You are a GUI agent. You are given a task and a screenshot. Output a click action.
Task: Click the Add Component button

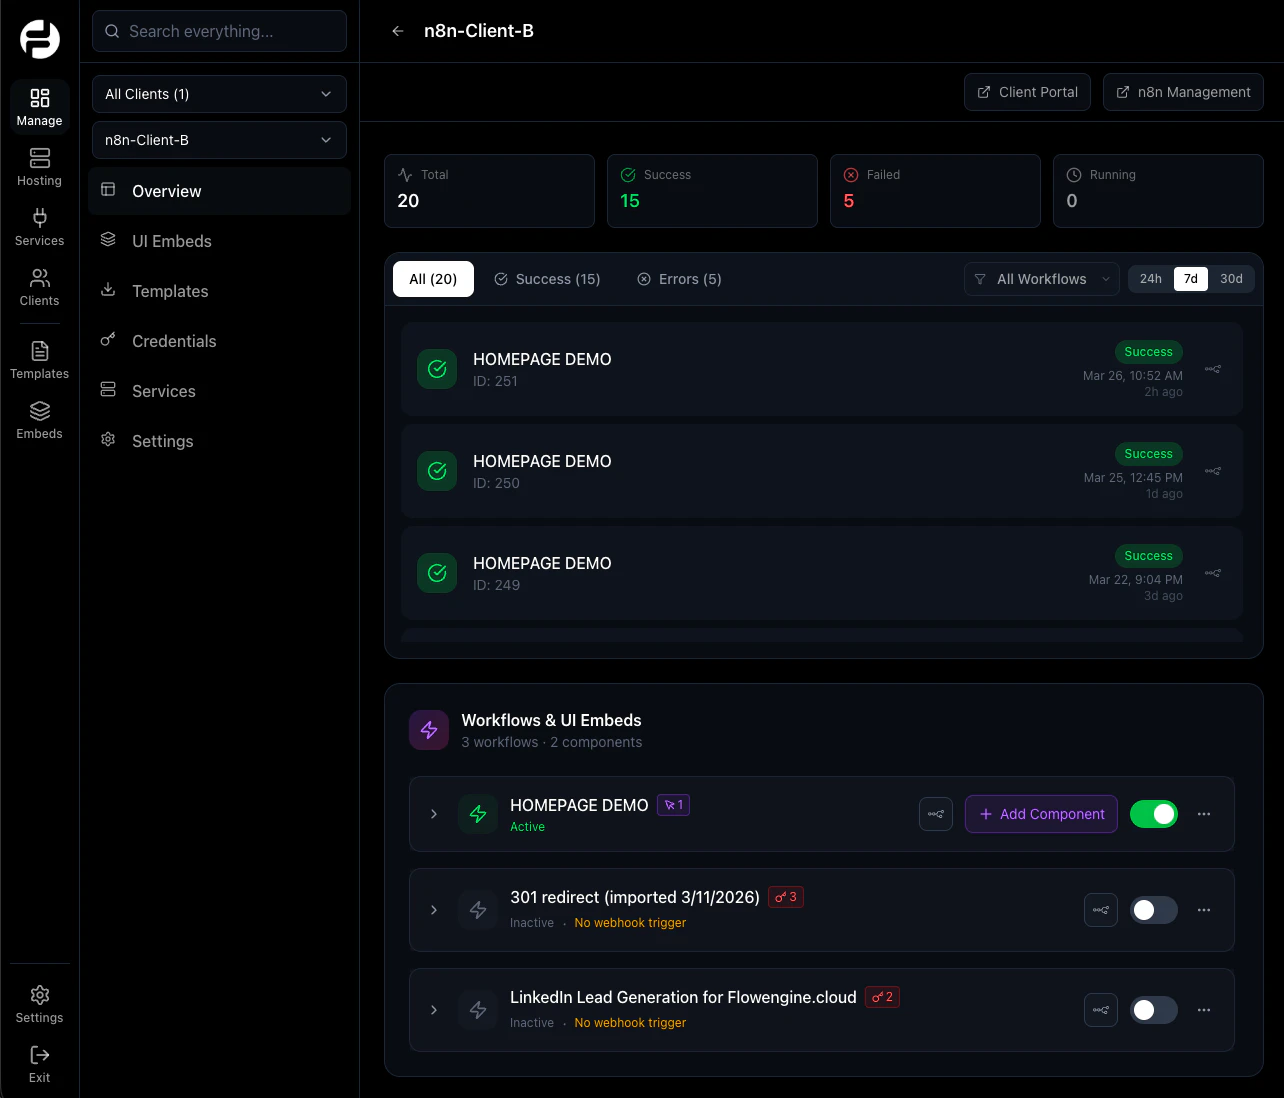(x=1041, y=814)
